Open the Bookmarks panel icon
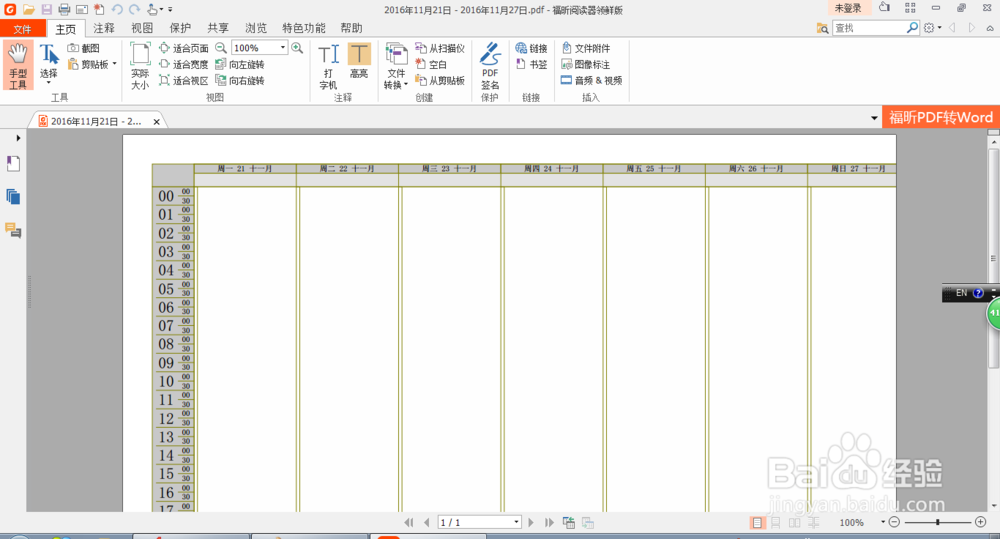Image resolution: width=1000 pixels, height=539 pixels. coord(13,164)
